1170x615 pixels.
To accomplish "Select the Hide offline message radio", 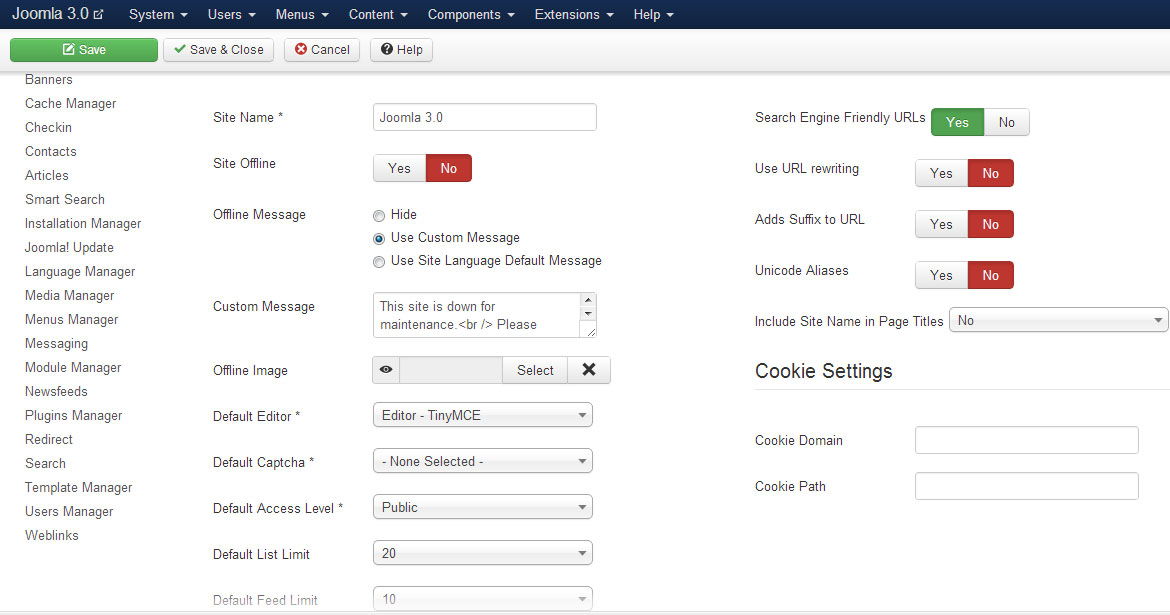I will [379, 215].
